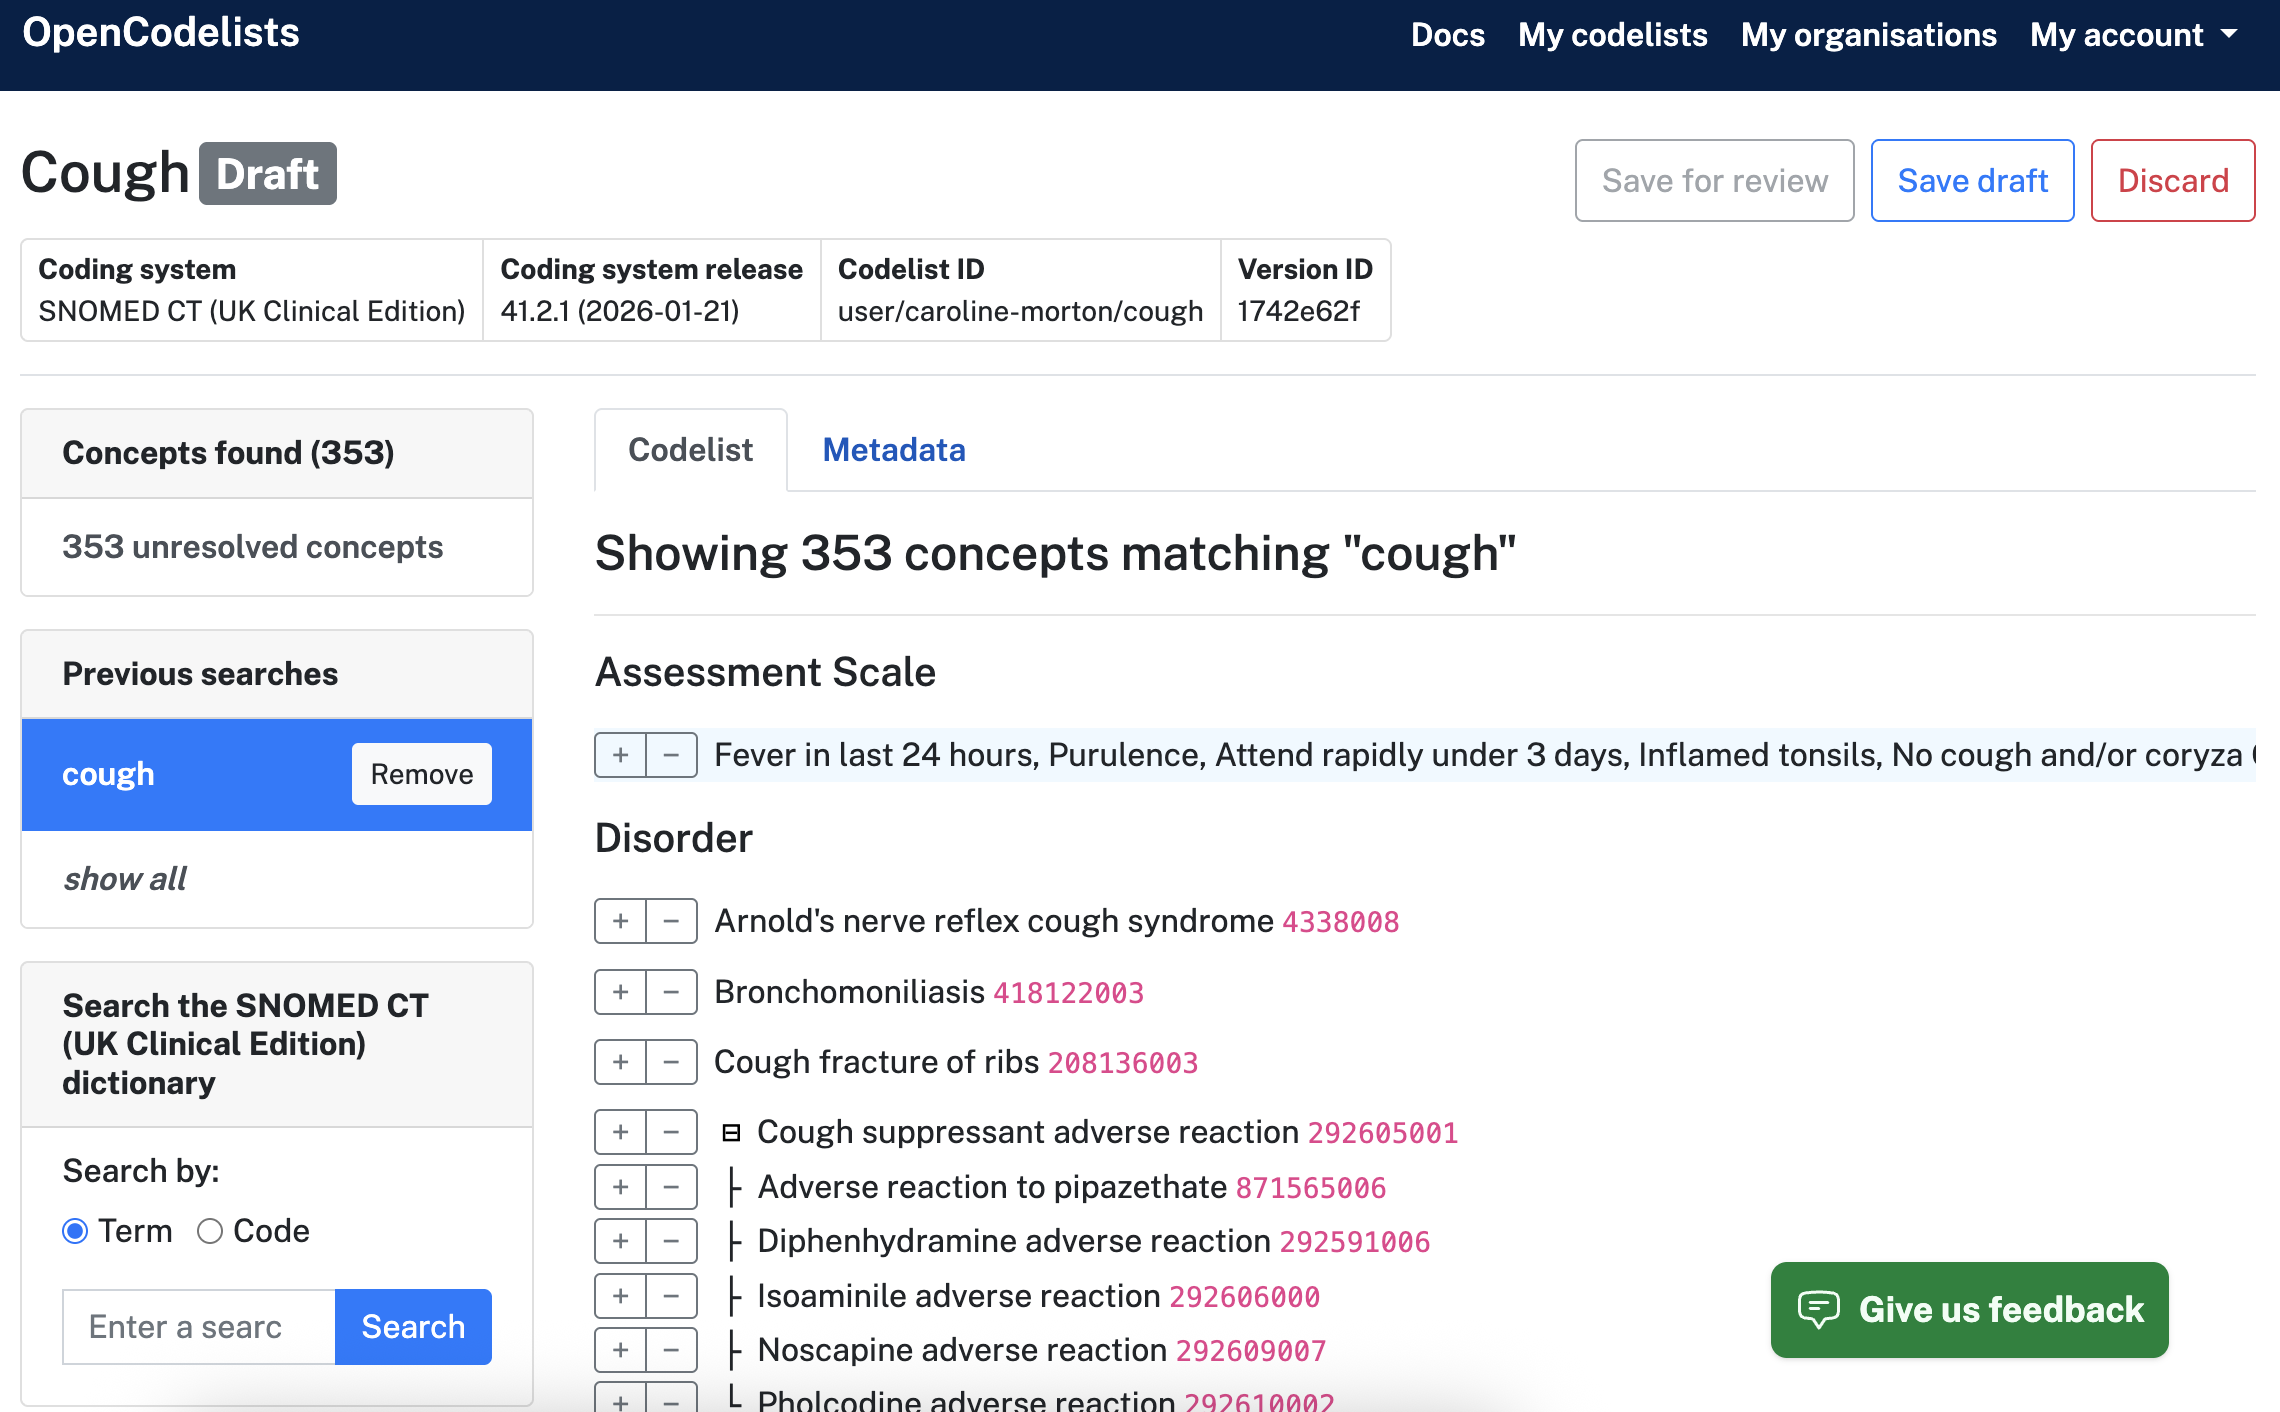This screenshot has width=2280, height=1412.
Task: Include Noscapine adverse reaction
Action: tap(620, 1350)
